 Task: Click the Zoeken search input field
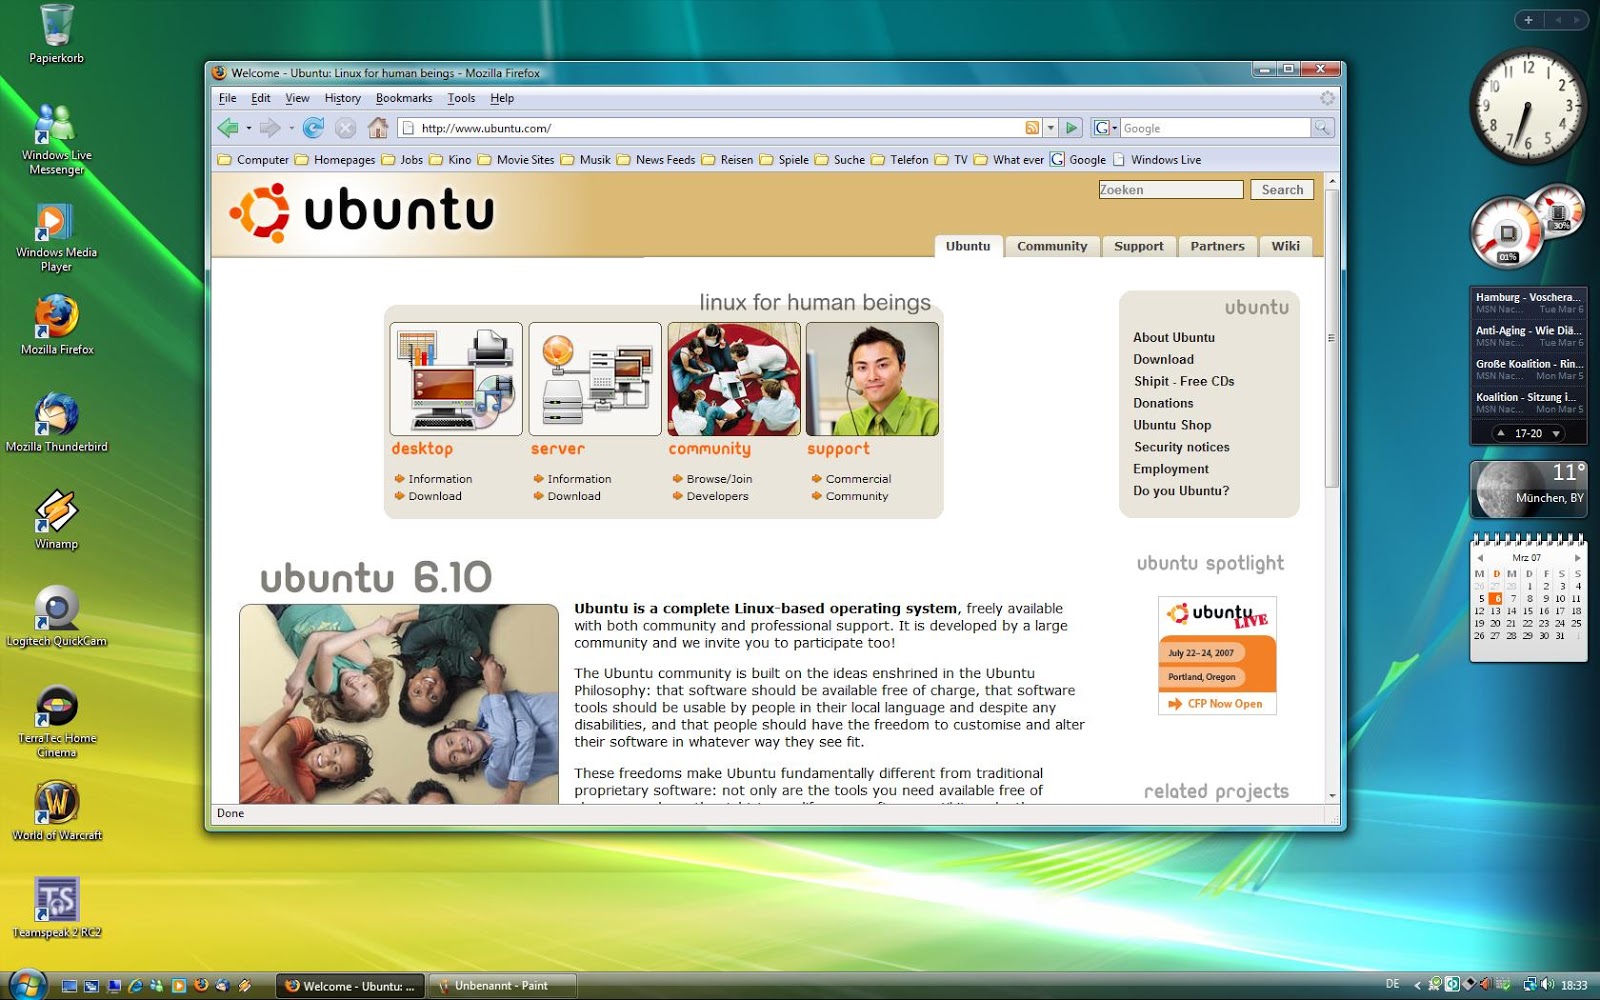(1170, 190)
